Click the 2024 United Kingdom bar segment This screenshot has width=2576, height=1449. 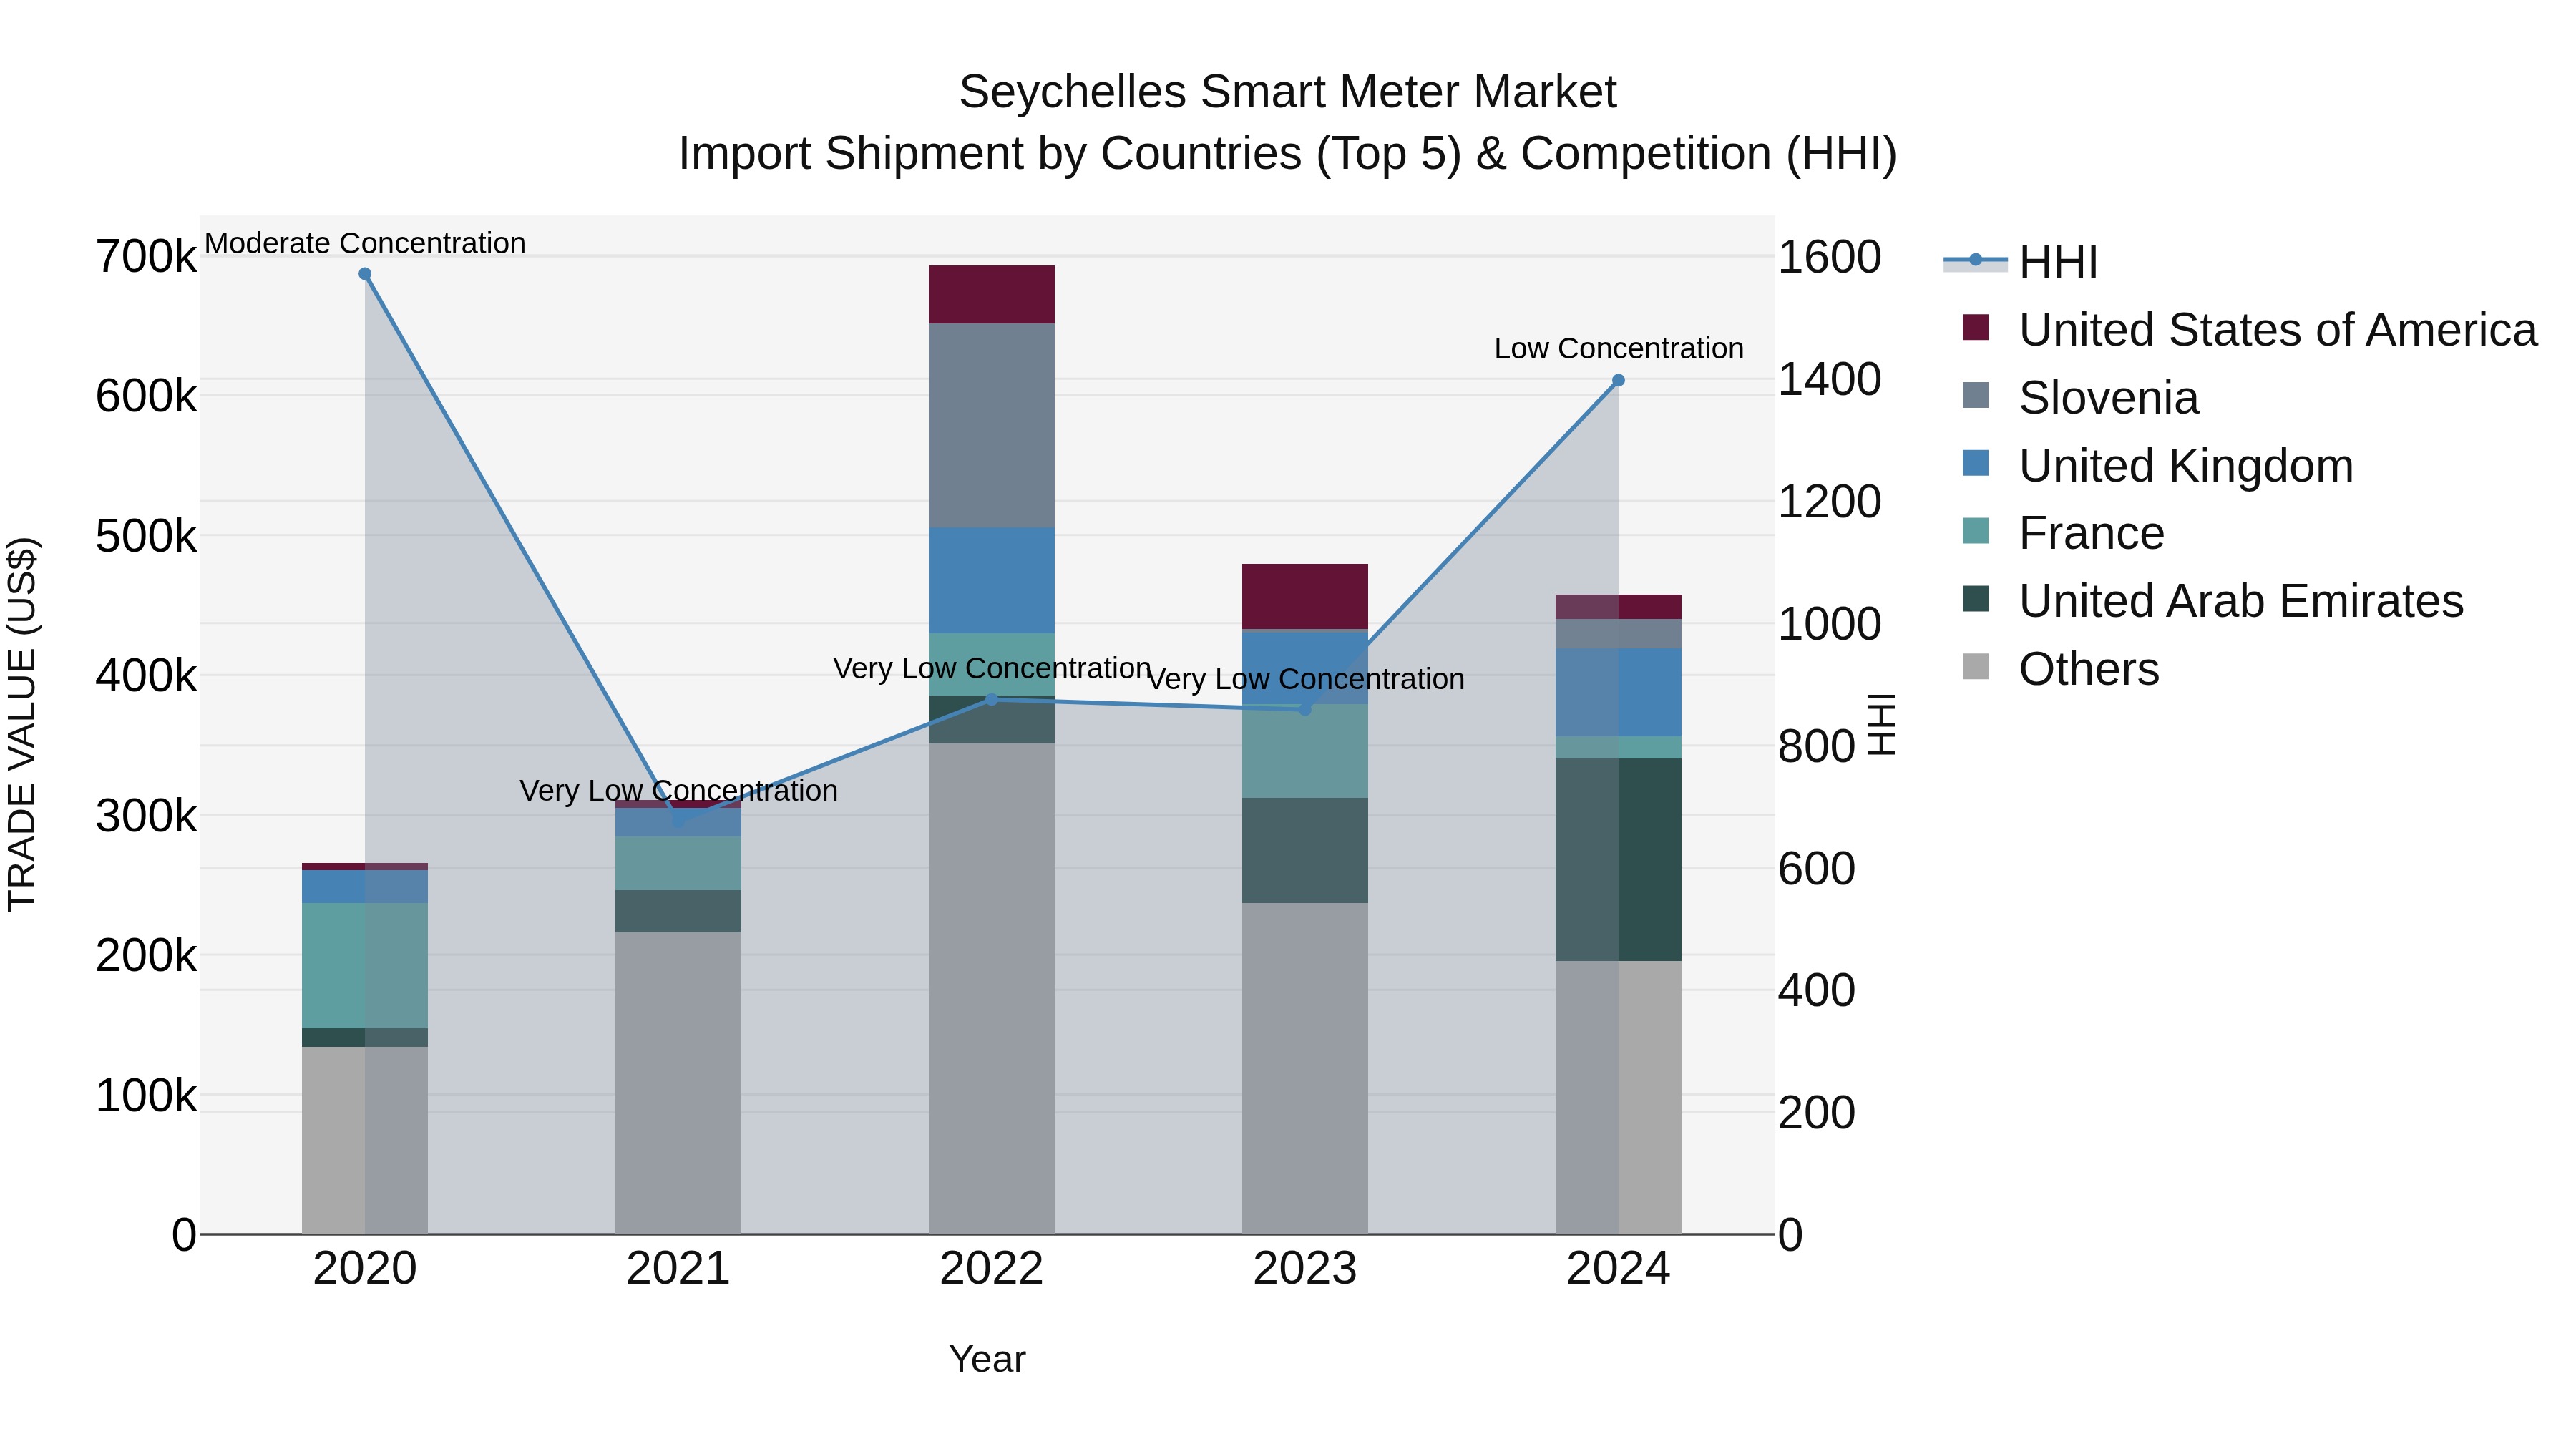click(x=1619, y=692)
